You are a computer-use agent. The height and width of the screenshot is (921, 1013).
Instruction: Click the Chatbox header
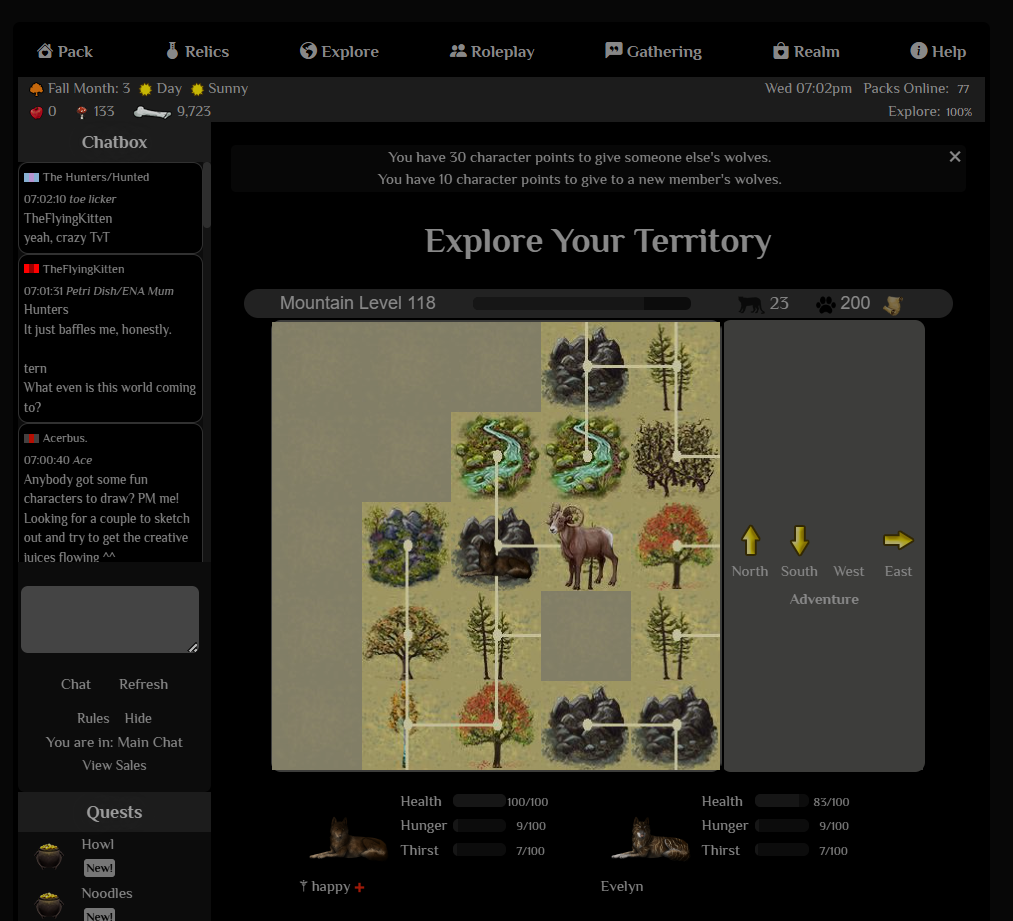click(114, 142)
